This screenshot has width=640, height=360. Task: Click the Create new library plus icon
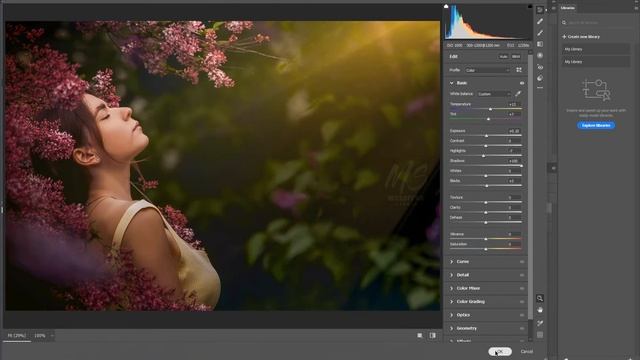(x=564, y=37)
